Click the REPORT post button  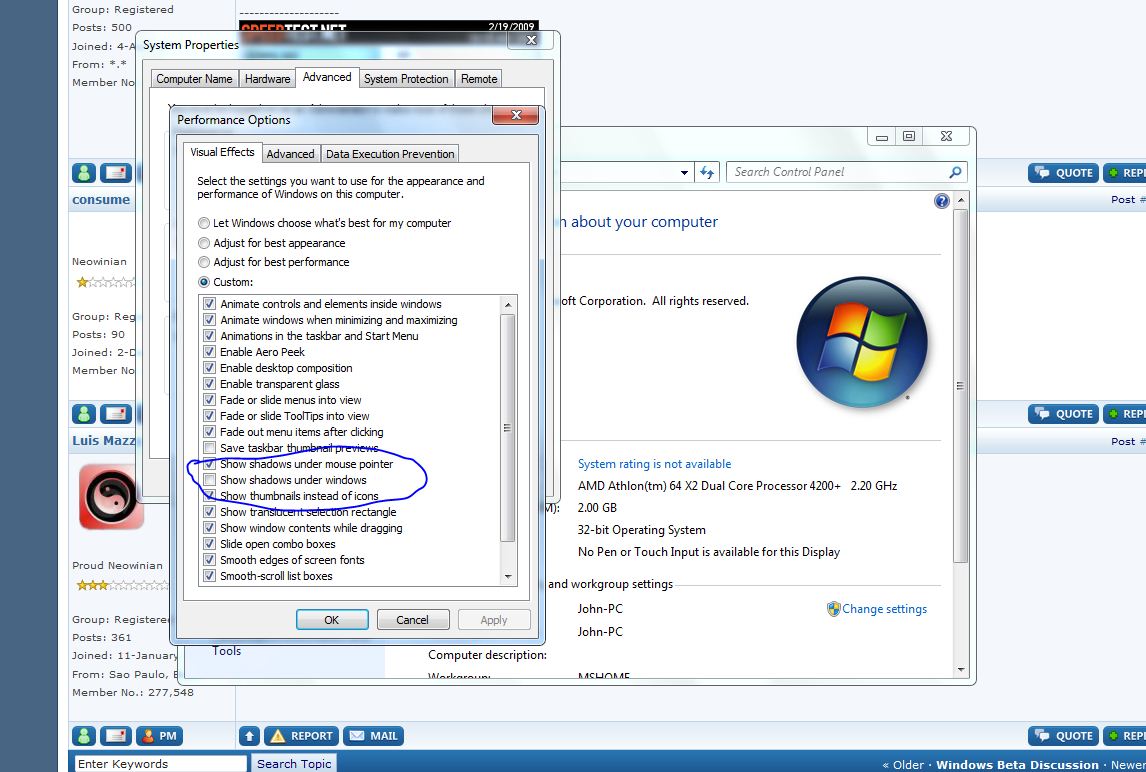coord(303,736)
